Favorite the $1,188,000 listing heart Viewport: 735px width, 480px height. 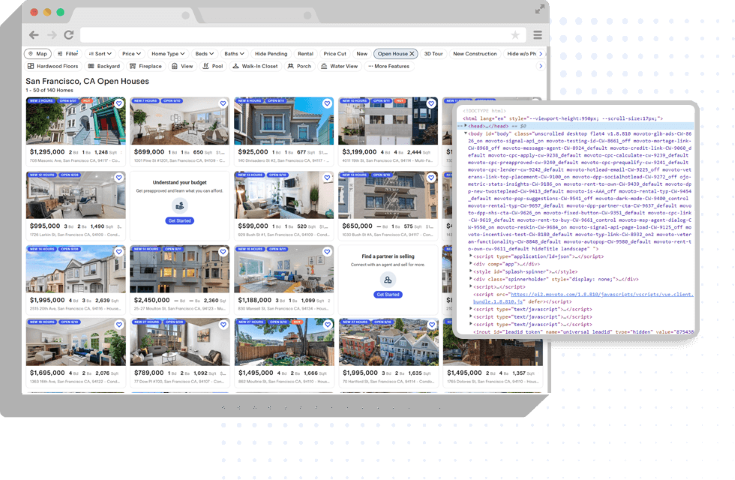tap(327, 252)
